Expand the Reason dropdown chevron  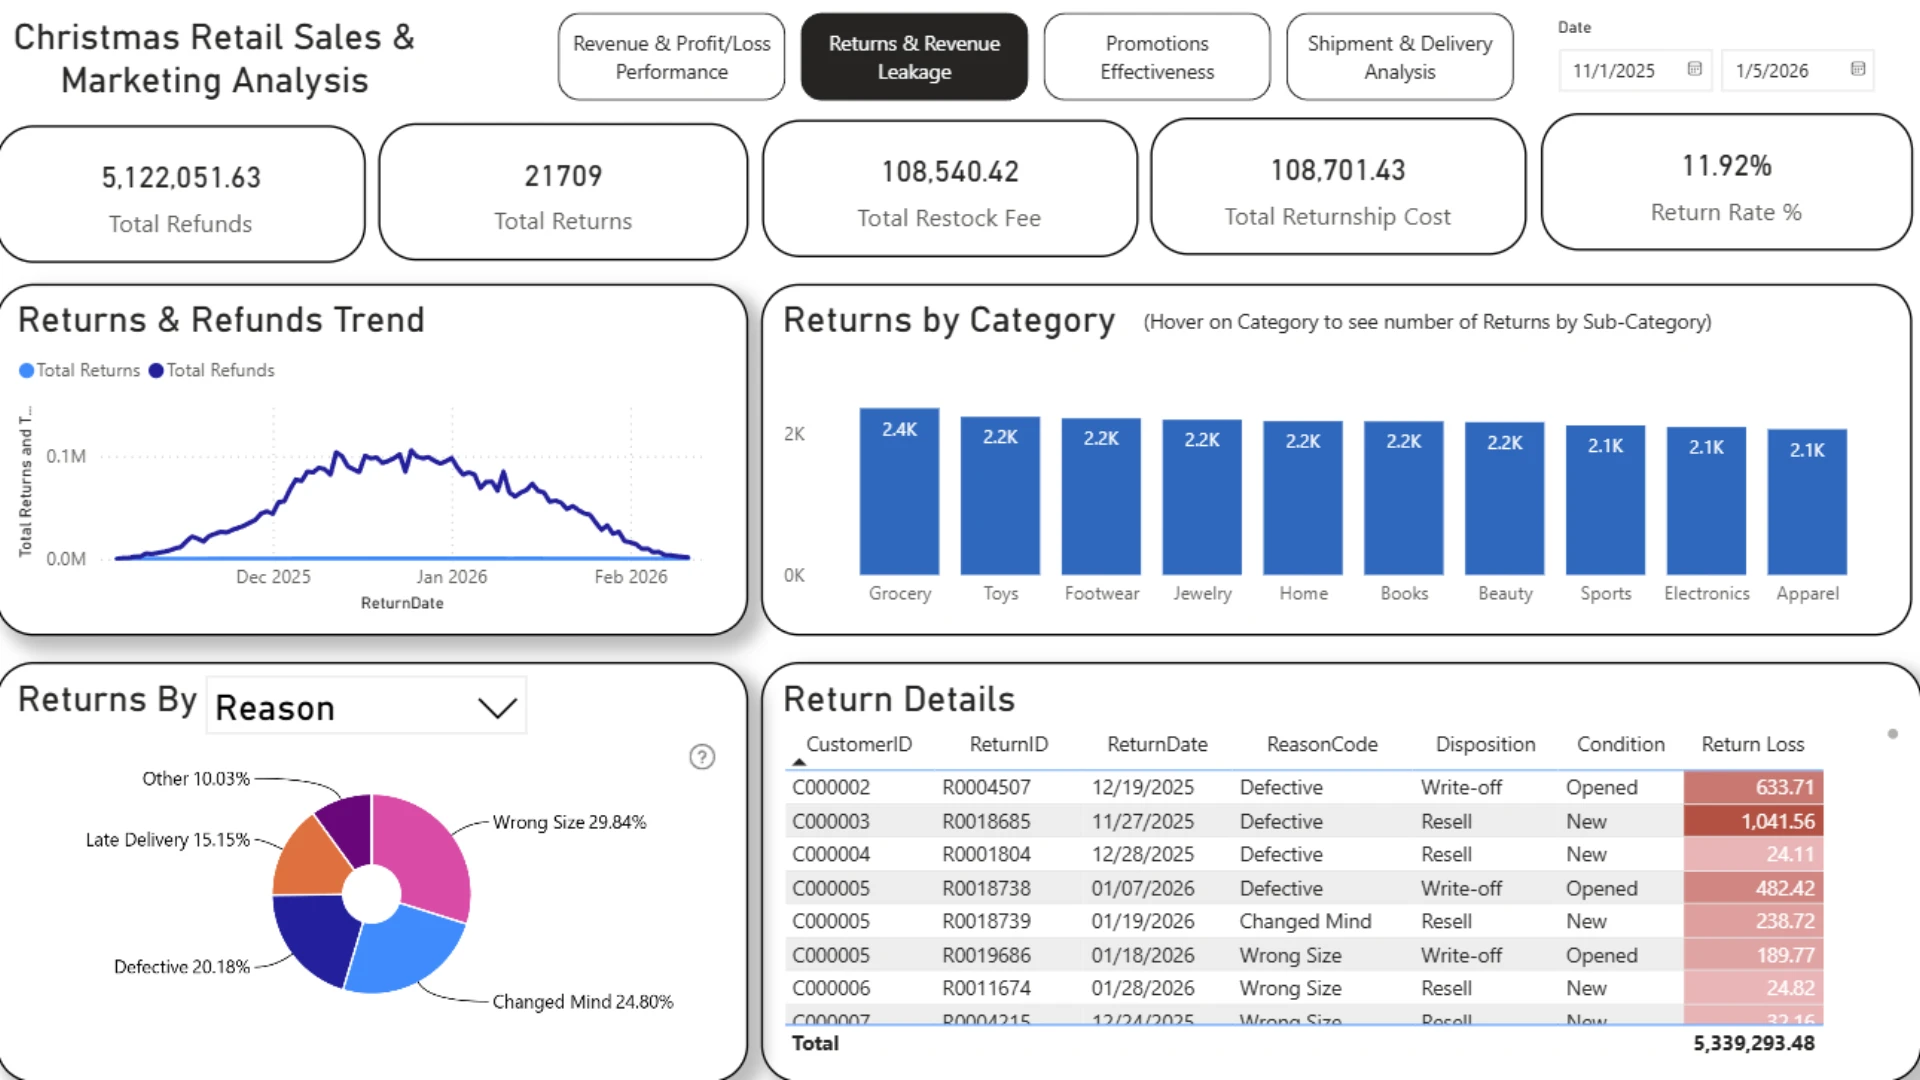[497, 708]
